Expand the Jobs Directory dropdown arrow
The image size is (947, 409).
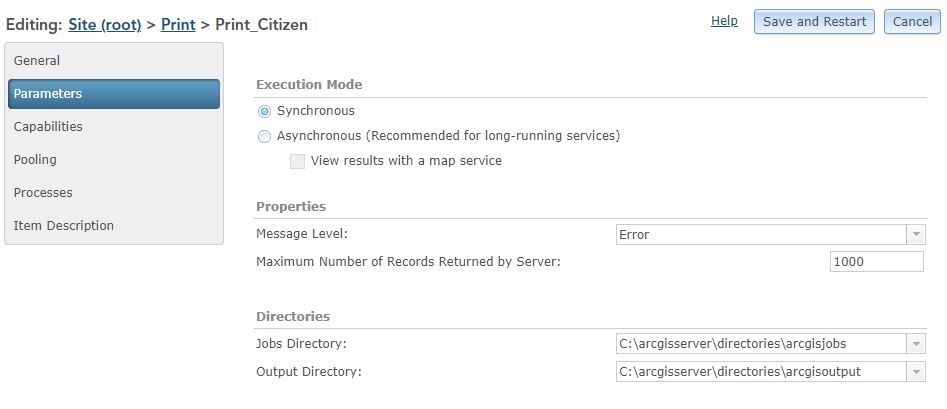point(916,344)
